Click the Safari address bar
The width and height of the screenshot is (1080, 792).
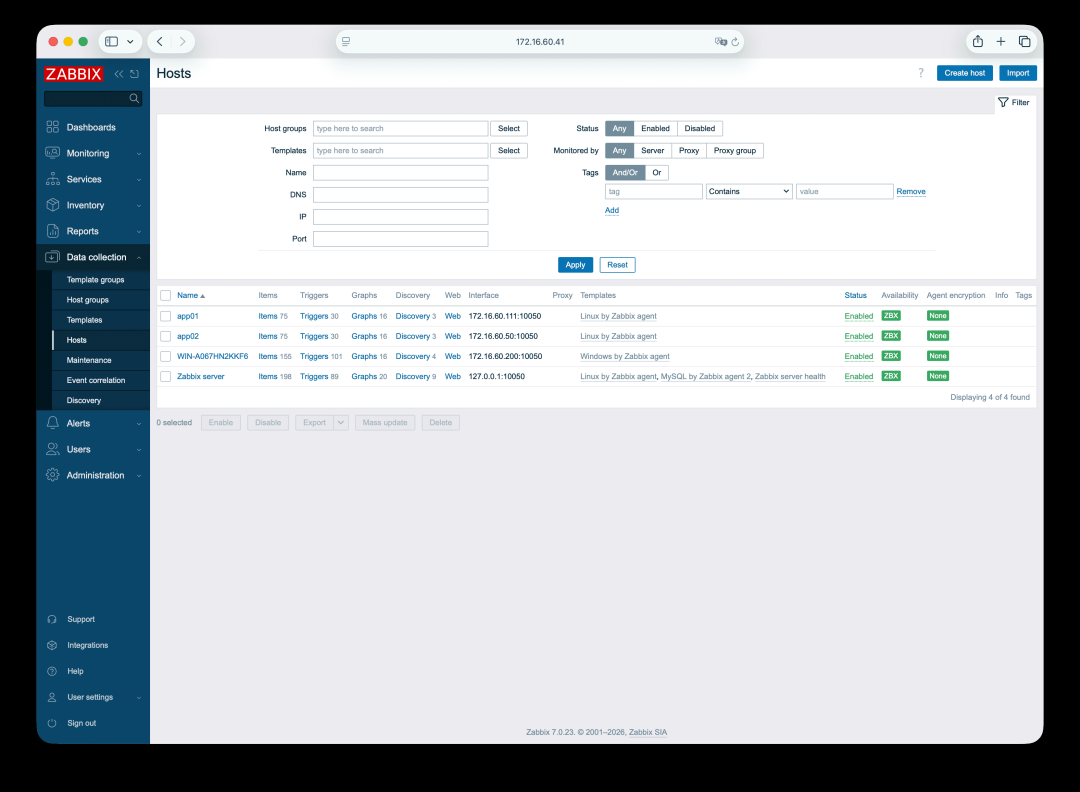(539, 42)
